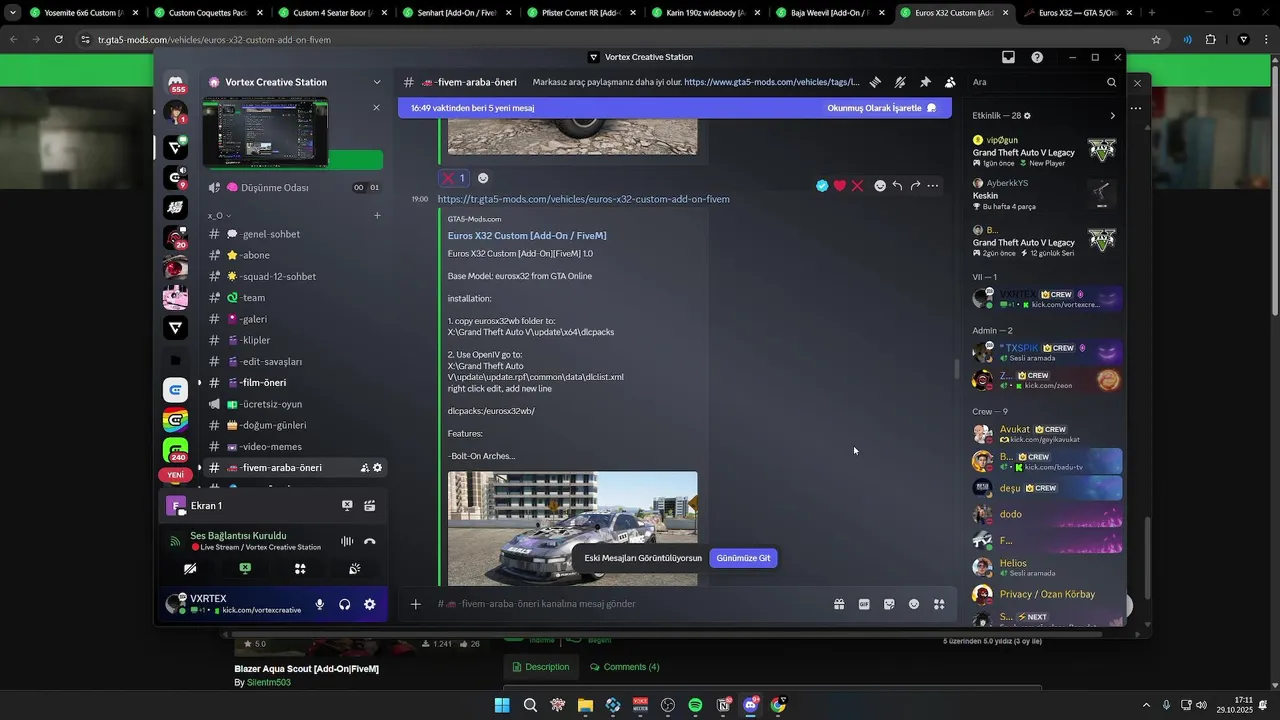
Task: Switch to Yosemite 6x6 Custom browser tab
Action: (x=84, y=13)
